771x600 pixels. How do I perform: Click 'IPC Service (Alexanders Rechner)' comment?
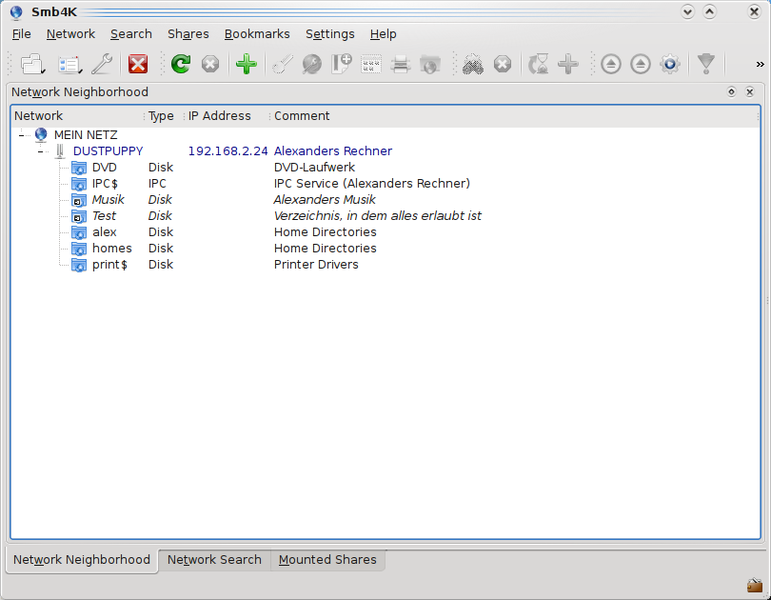(x=372, y=183)
